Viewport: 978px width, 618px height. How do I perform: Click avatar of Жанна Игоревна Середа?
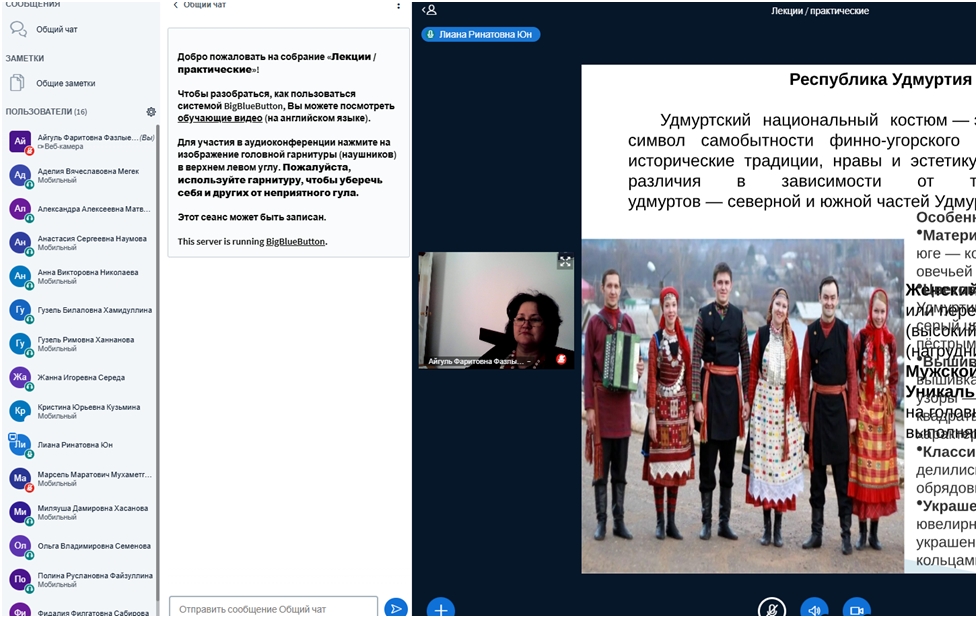coord(20,377)
